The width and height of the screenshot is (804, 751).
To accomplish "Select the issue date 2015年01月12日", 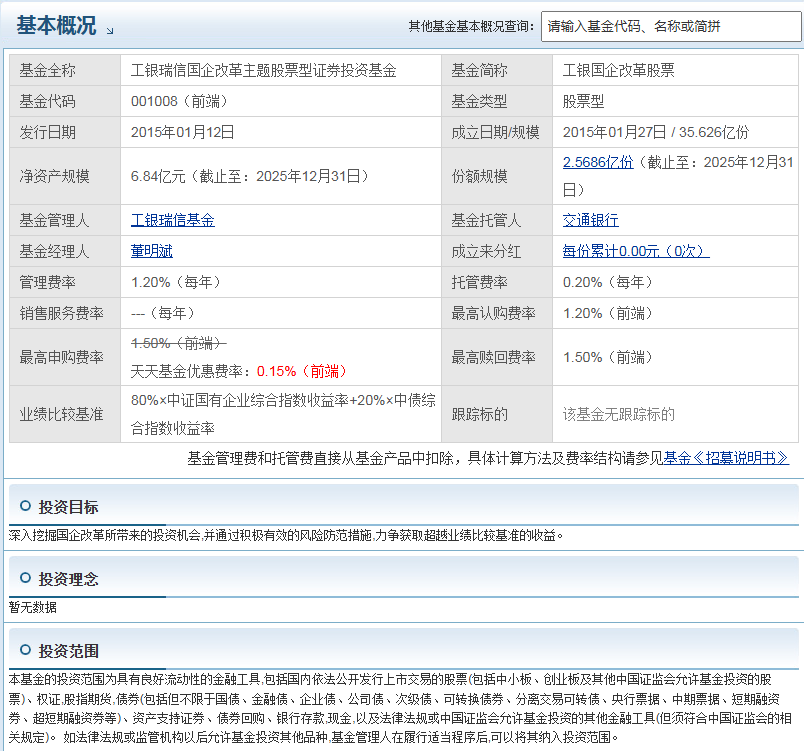I will click(183, 132).
